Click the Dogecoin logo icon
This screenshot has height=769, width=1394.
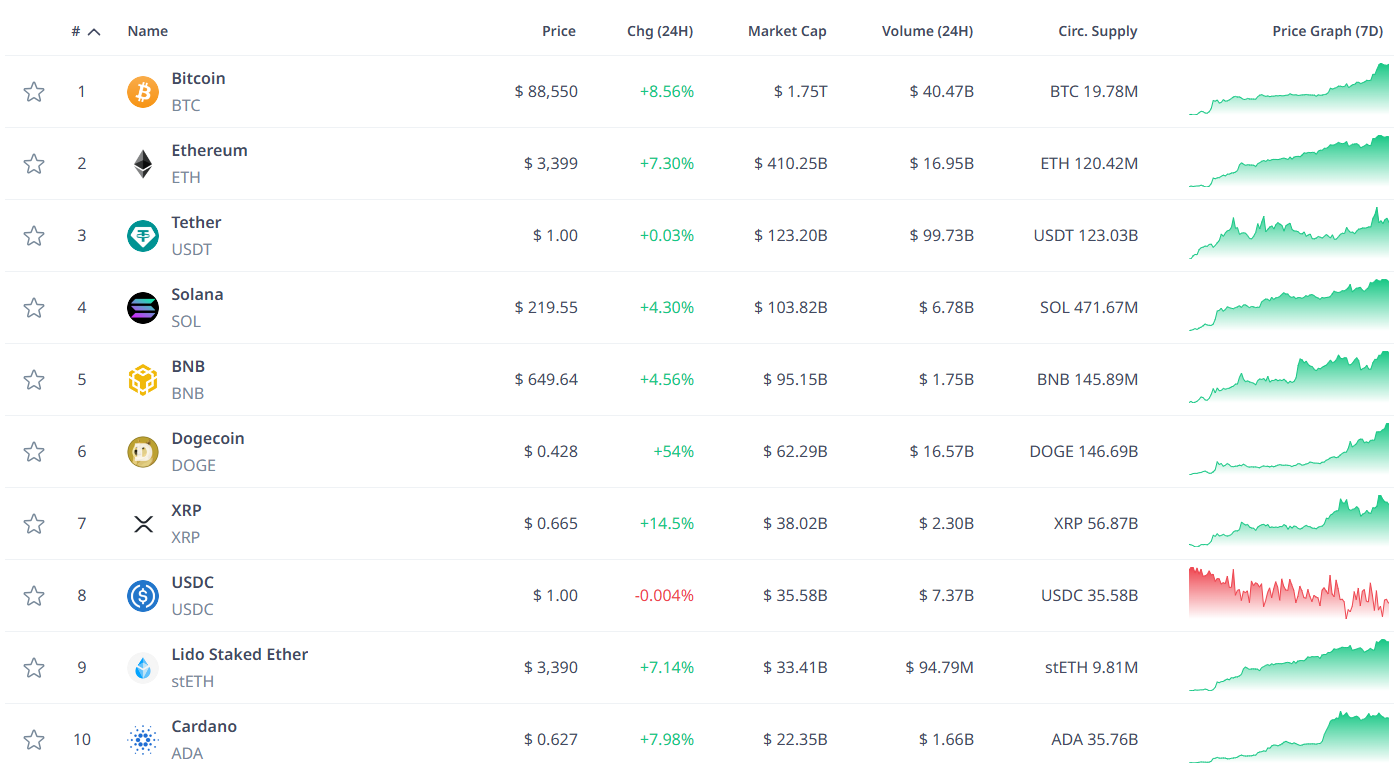143,452
